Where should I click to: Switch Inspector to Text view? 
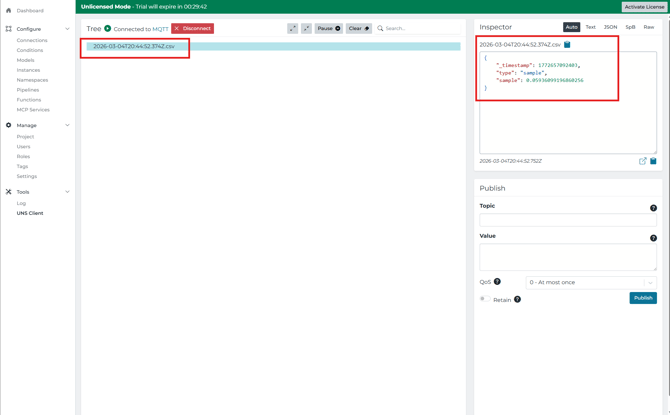point(591,27)
